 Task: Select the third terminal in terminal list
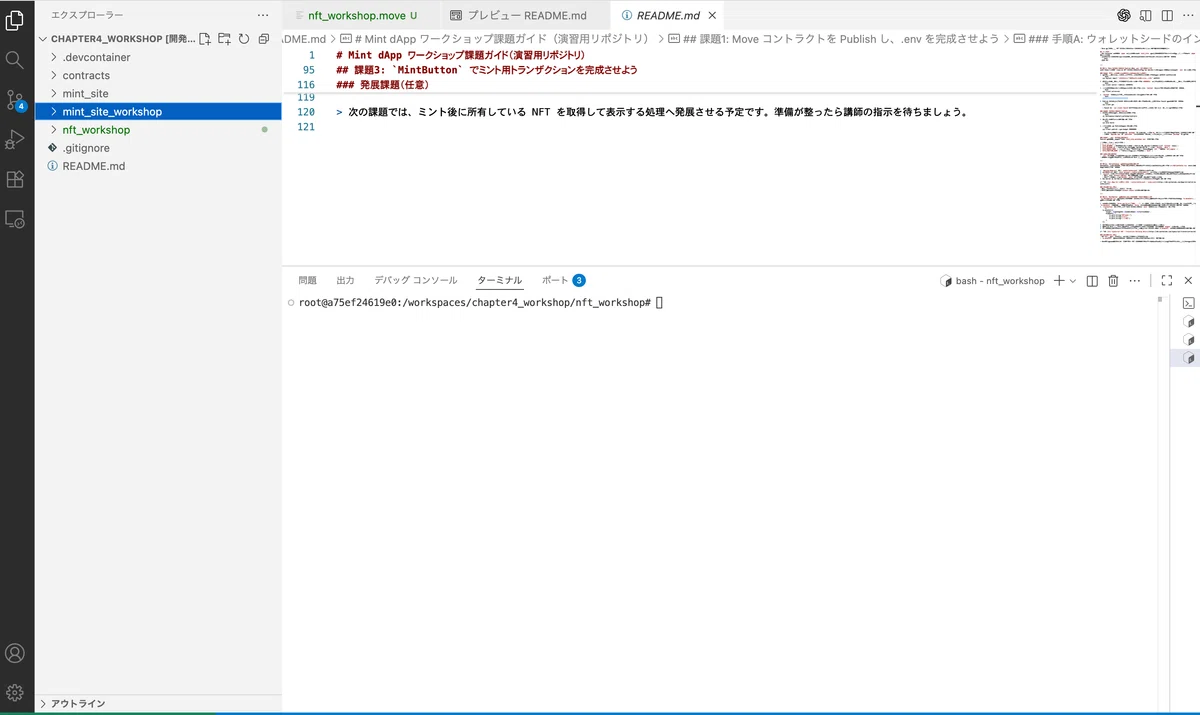click(1189, 339)
